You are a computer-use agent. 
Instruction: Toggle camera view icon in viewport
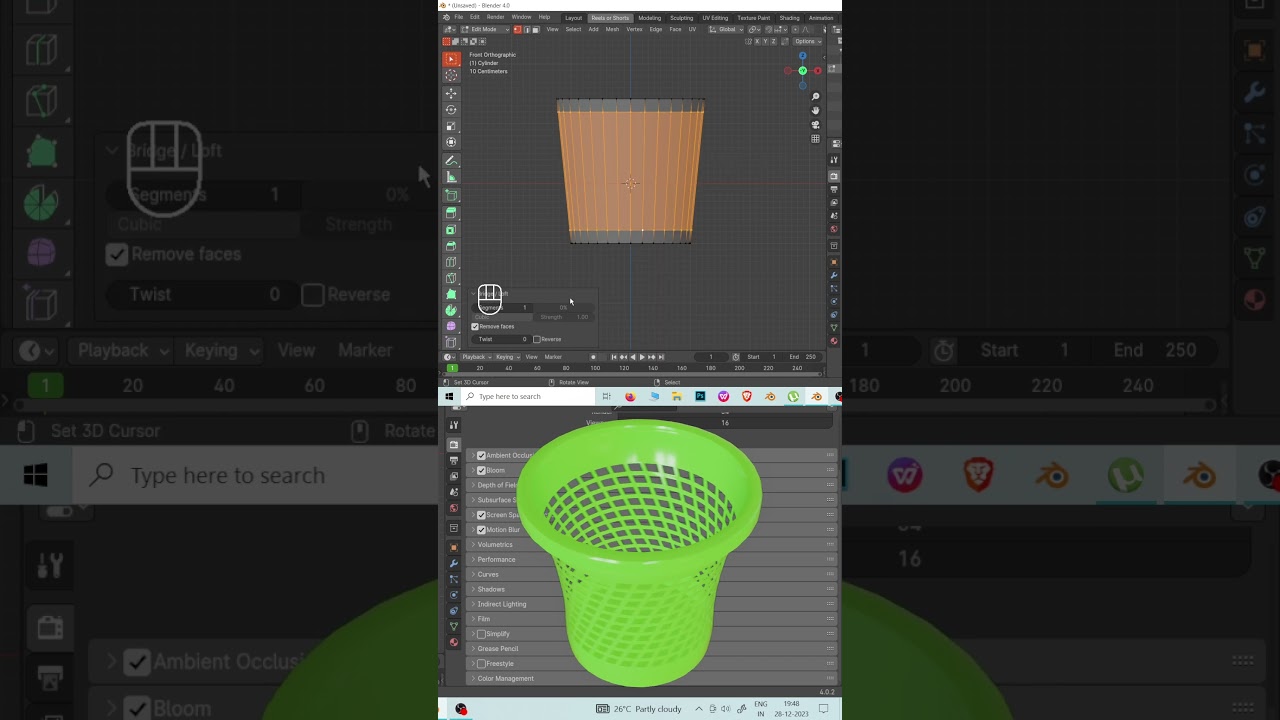[816, 125]
